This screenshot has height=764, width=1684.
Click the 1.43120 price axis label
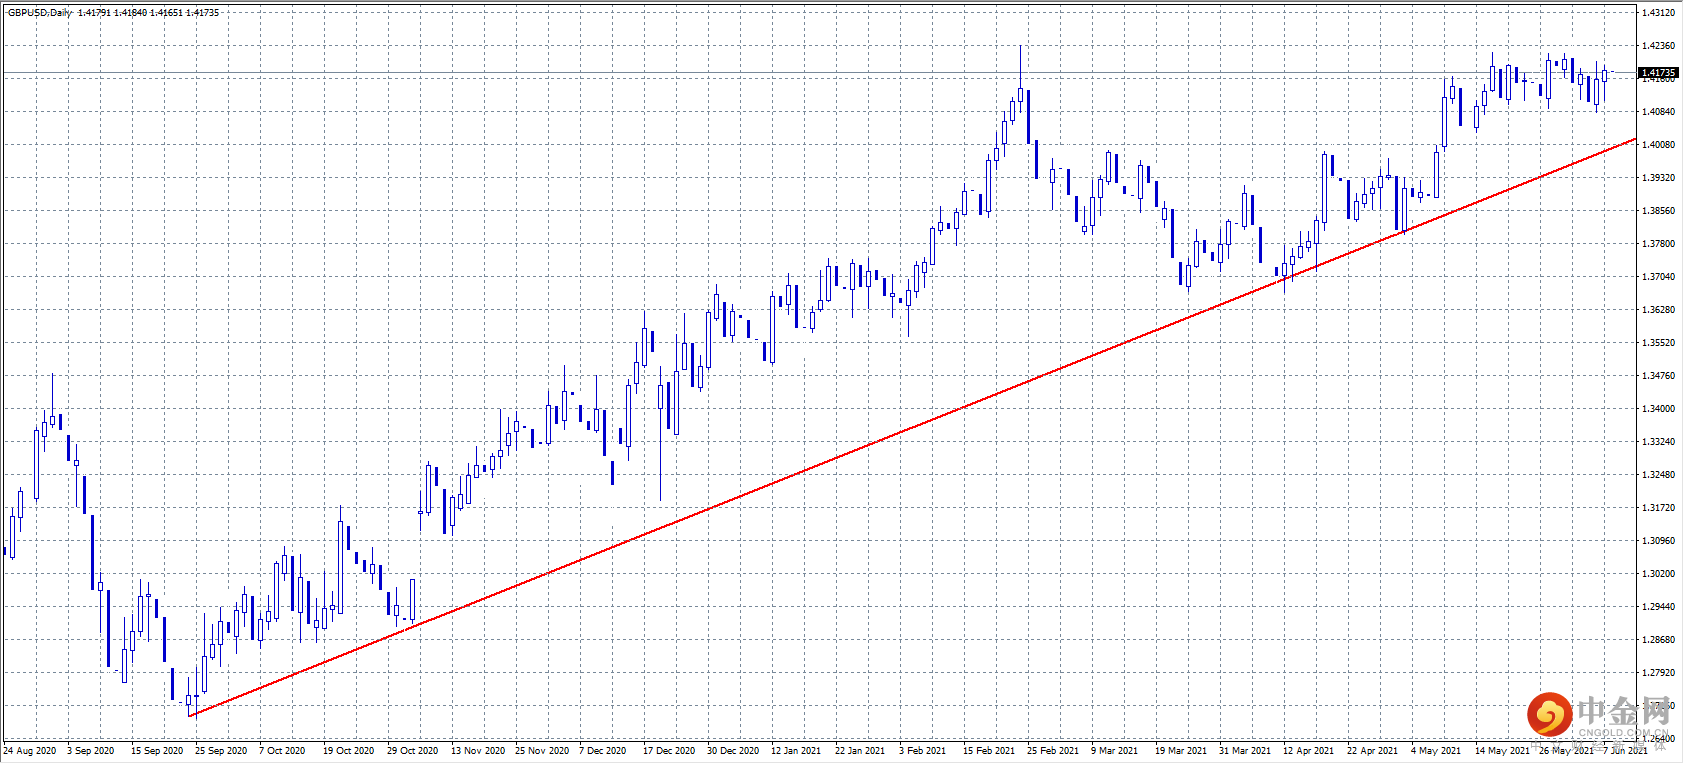(1658, 13)
